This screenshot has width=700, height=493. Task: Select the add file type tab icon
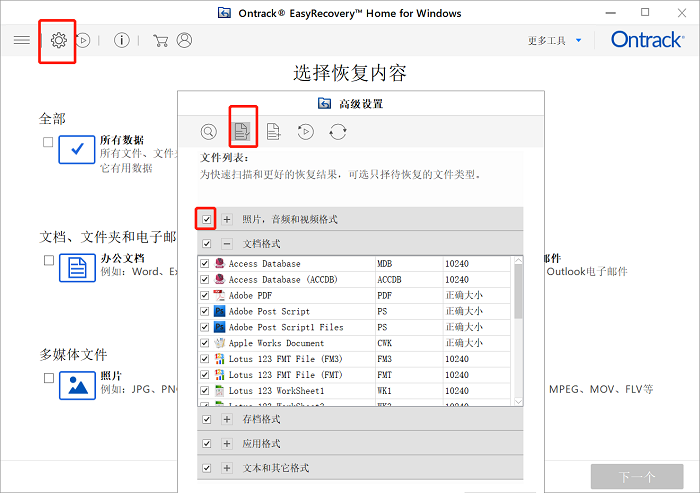[x=274, y=131]
